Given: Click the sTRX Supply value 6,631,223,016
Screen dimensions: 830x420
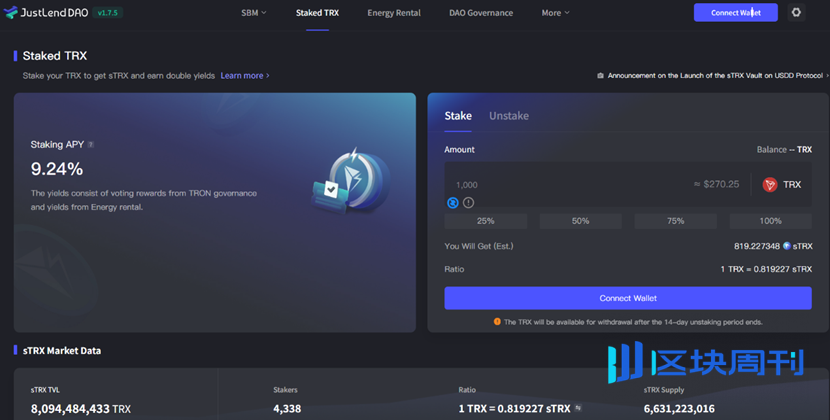Looking at the screenshot, I should tap(679, 409).
